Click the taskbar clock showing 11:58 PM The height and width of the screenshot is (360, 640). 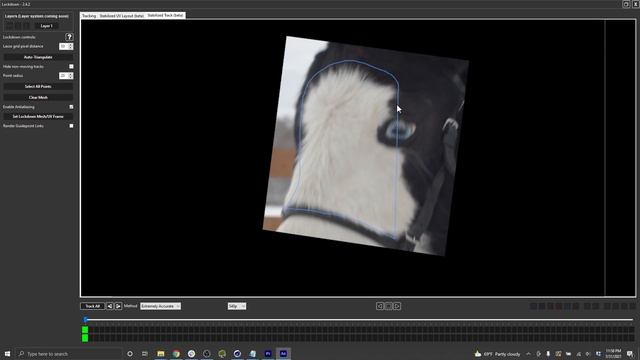[x=613, y=353]
